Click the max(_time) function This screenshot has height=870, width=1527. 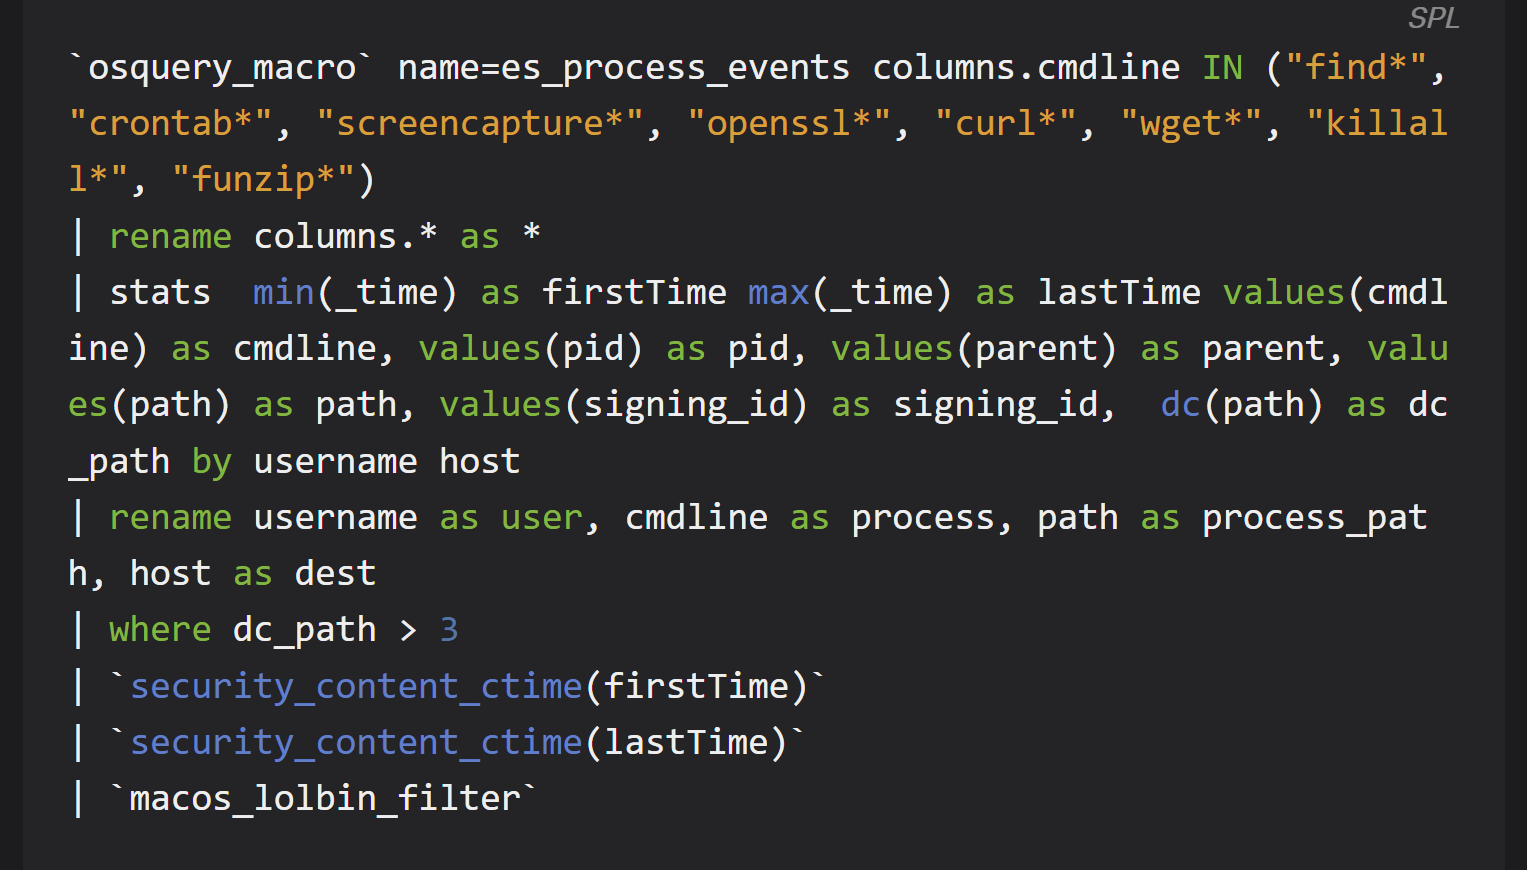(x=850, y=293)
